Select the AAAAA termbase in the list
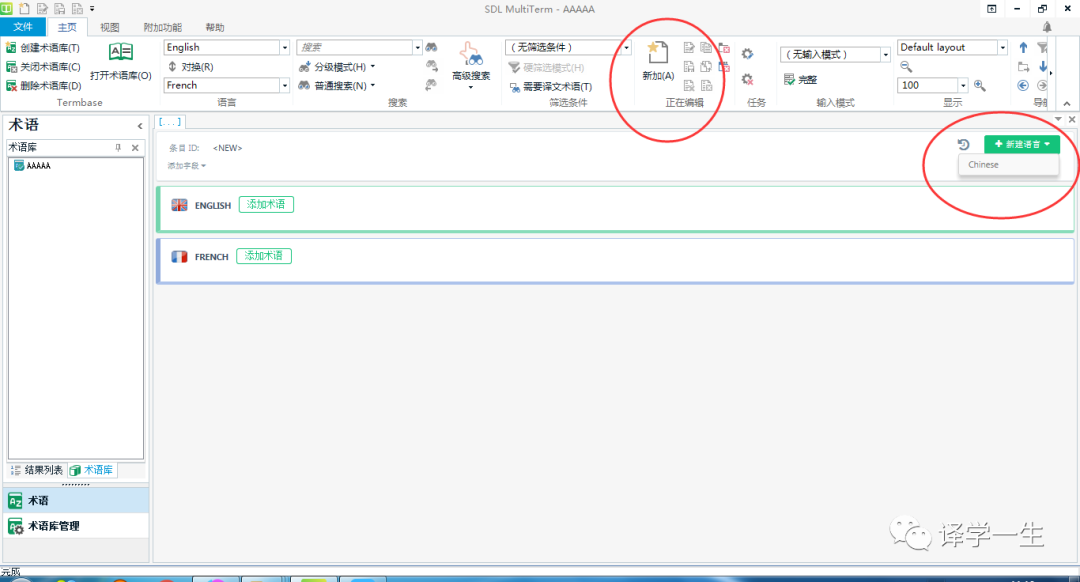This screenshot has height=582, width=1080. coord(32,166)
